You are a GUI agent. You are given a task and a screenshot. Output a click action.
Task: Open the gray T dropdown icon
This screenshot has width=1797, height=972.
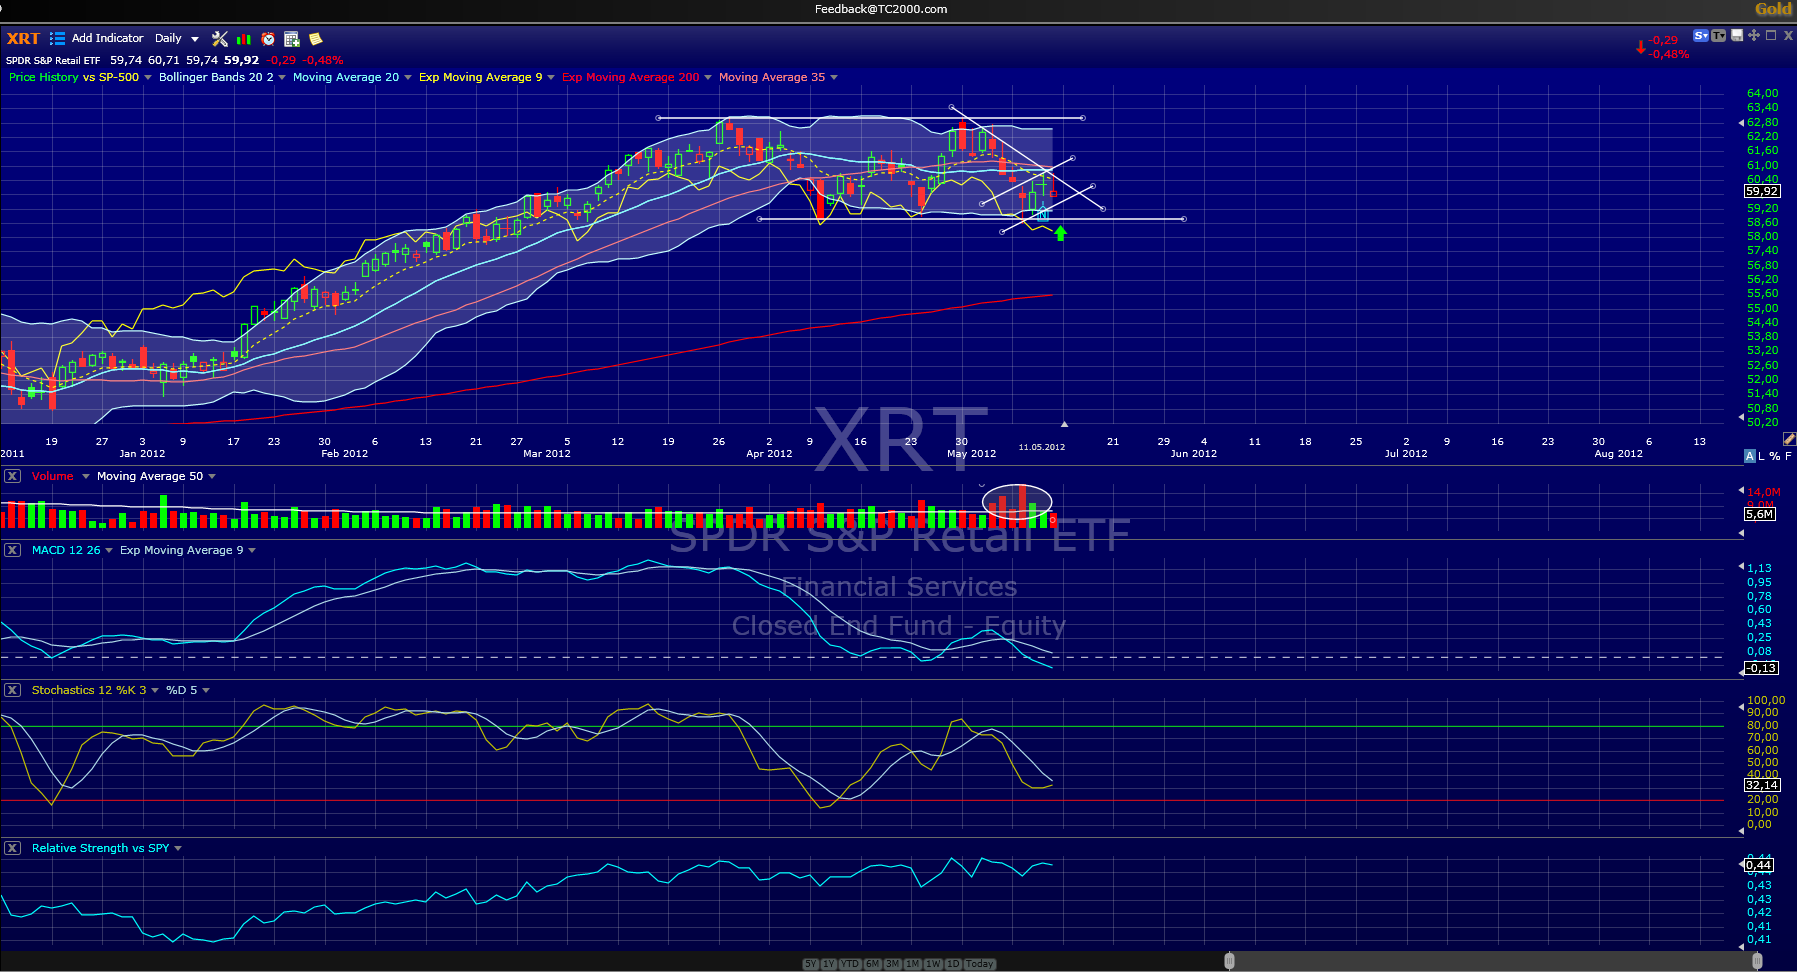tap(1719, 36)
